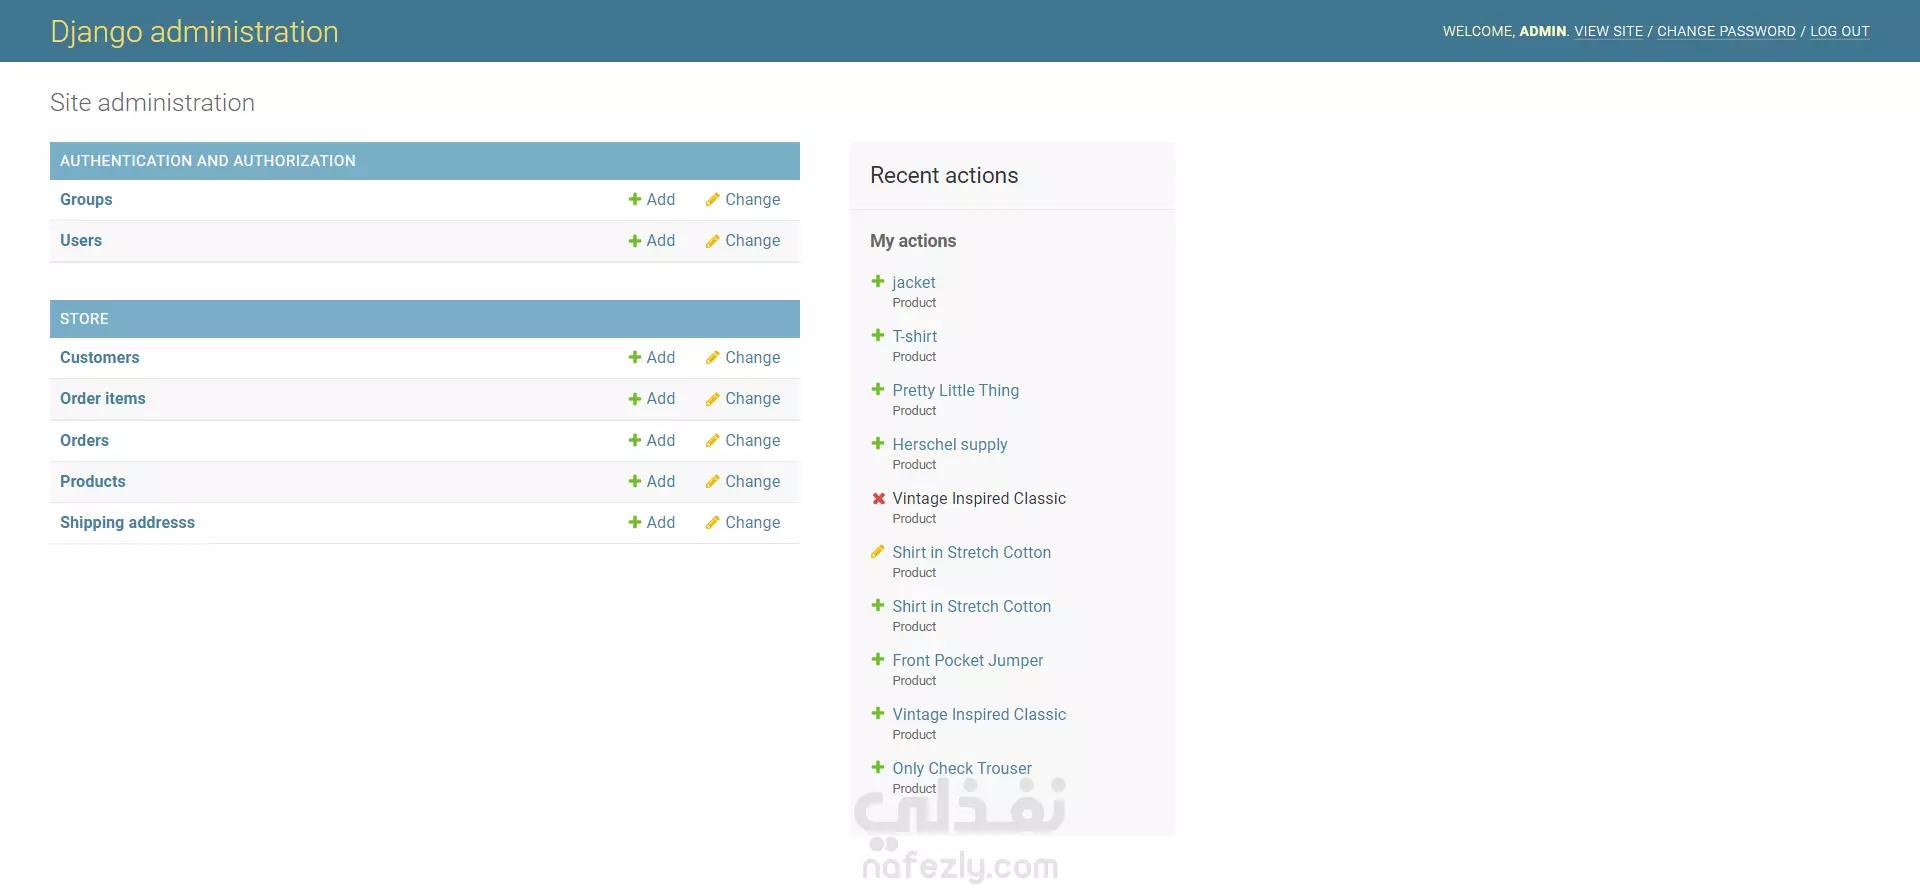Screen dimensions: 1920x886
Task: Click Add in the Products row
Action: click(652, 481)
